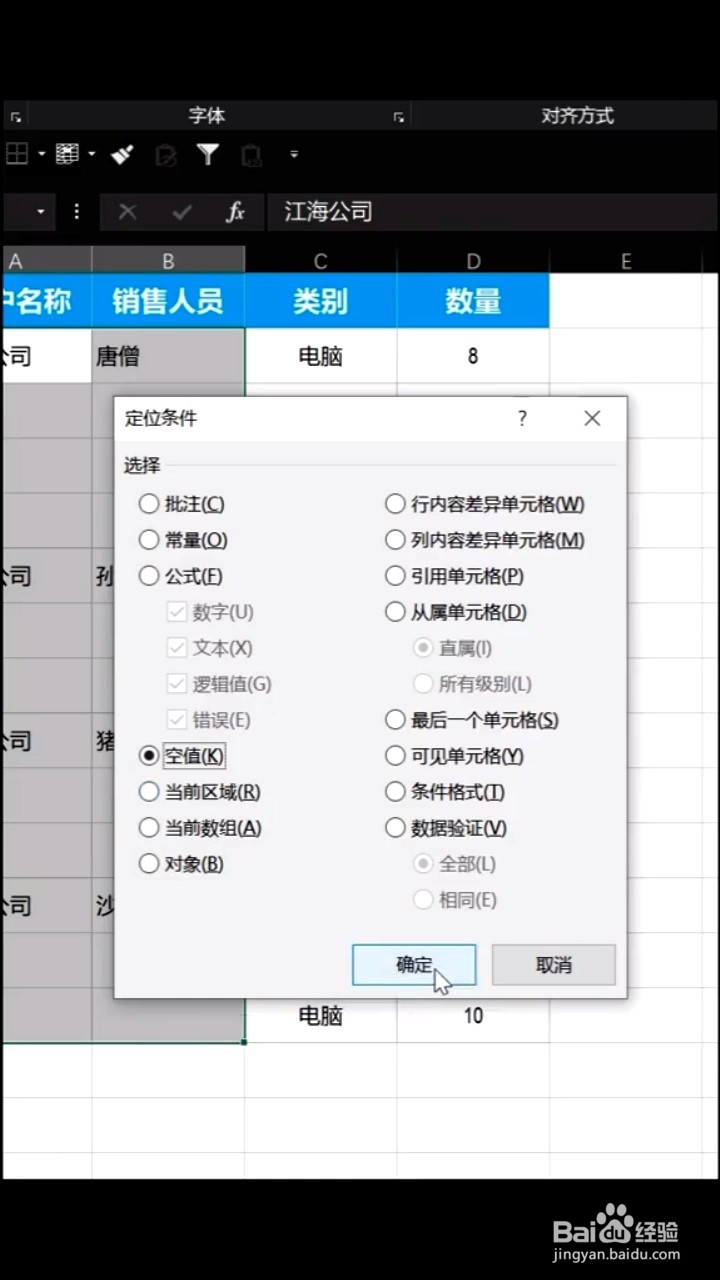Select the 常量(O) radio option
720x1280 pixels.
183,540
